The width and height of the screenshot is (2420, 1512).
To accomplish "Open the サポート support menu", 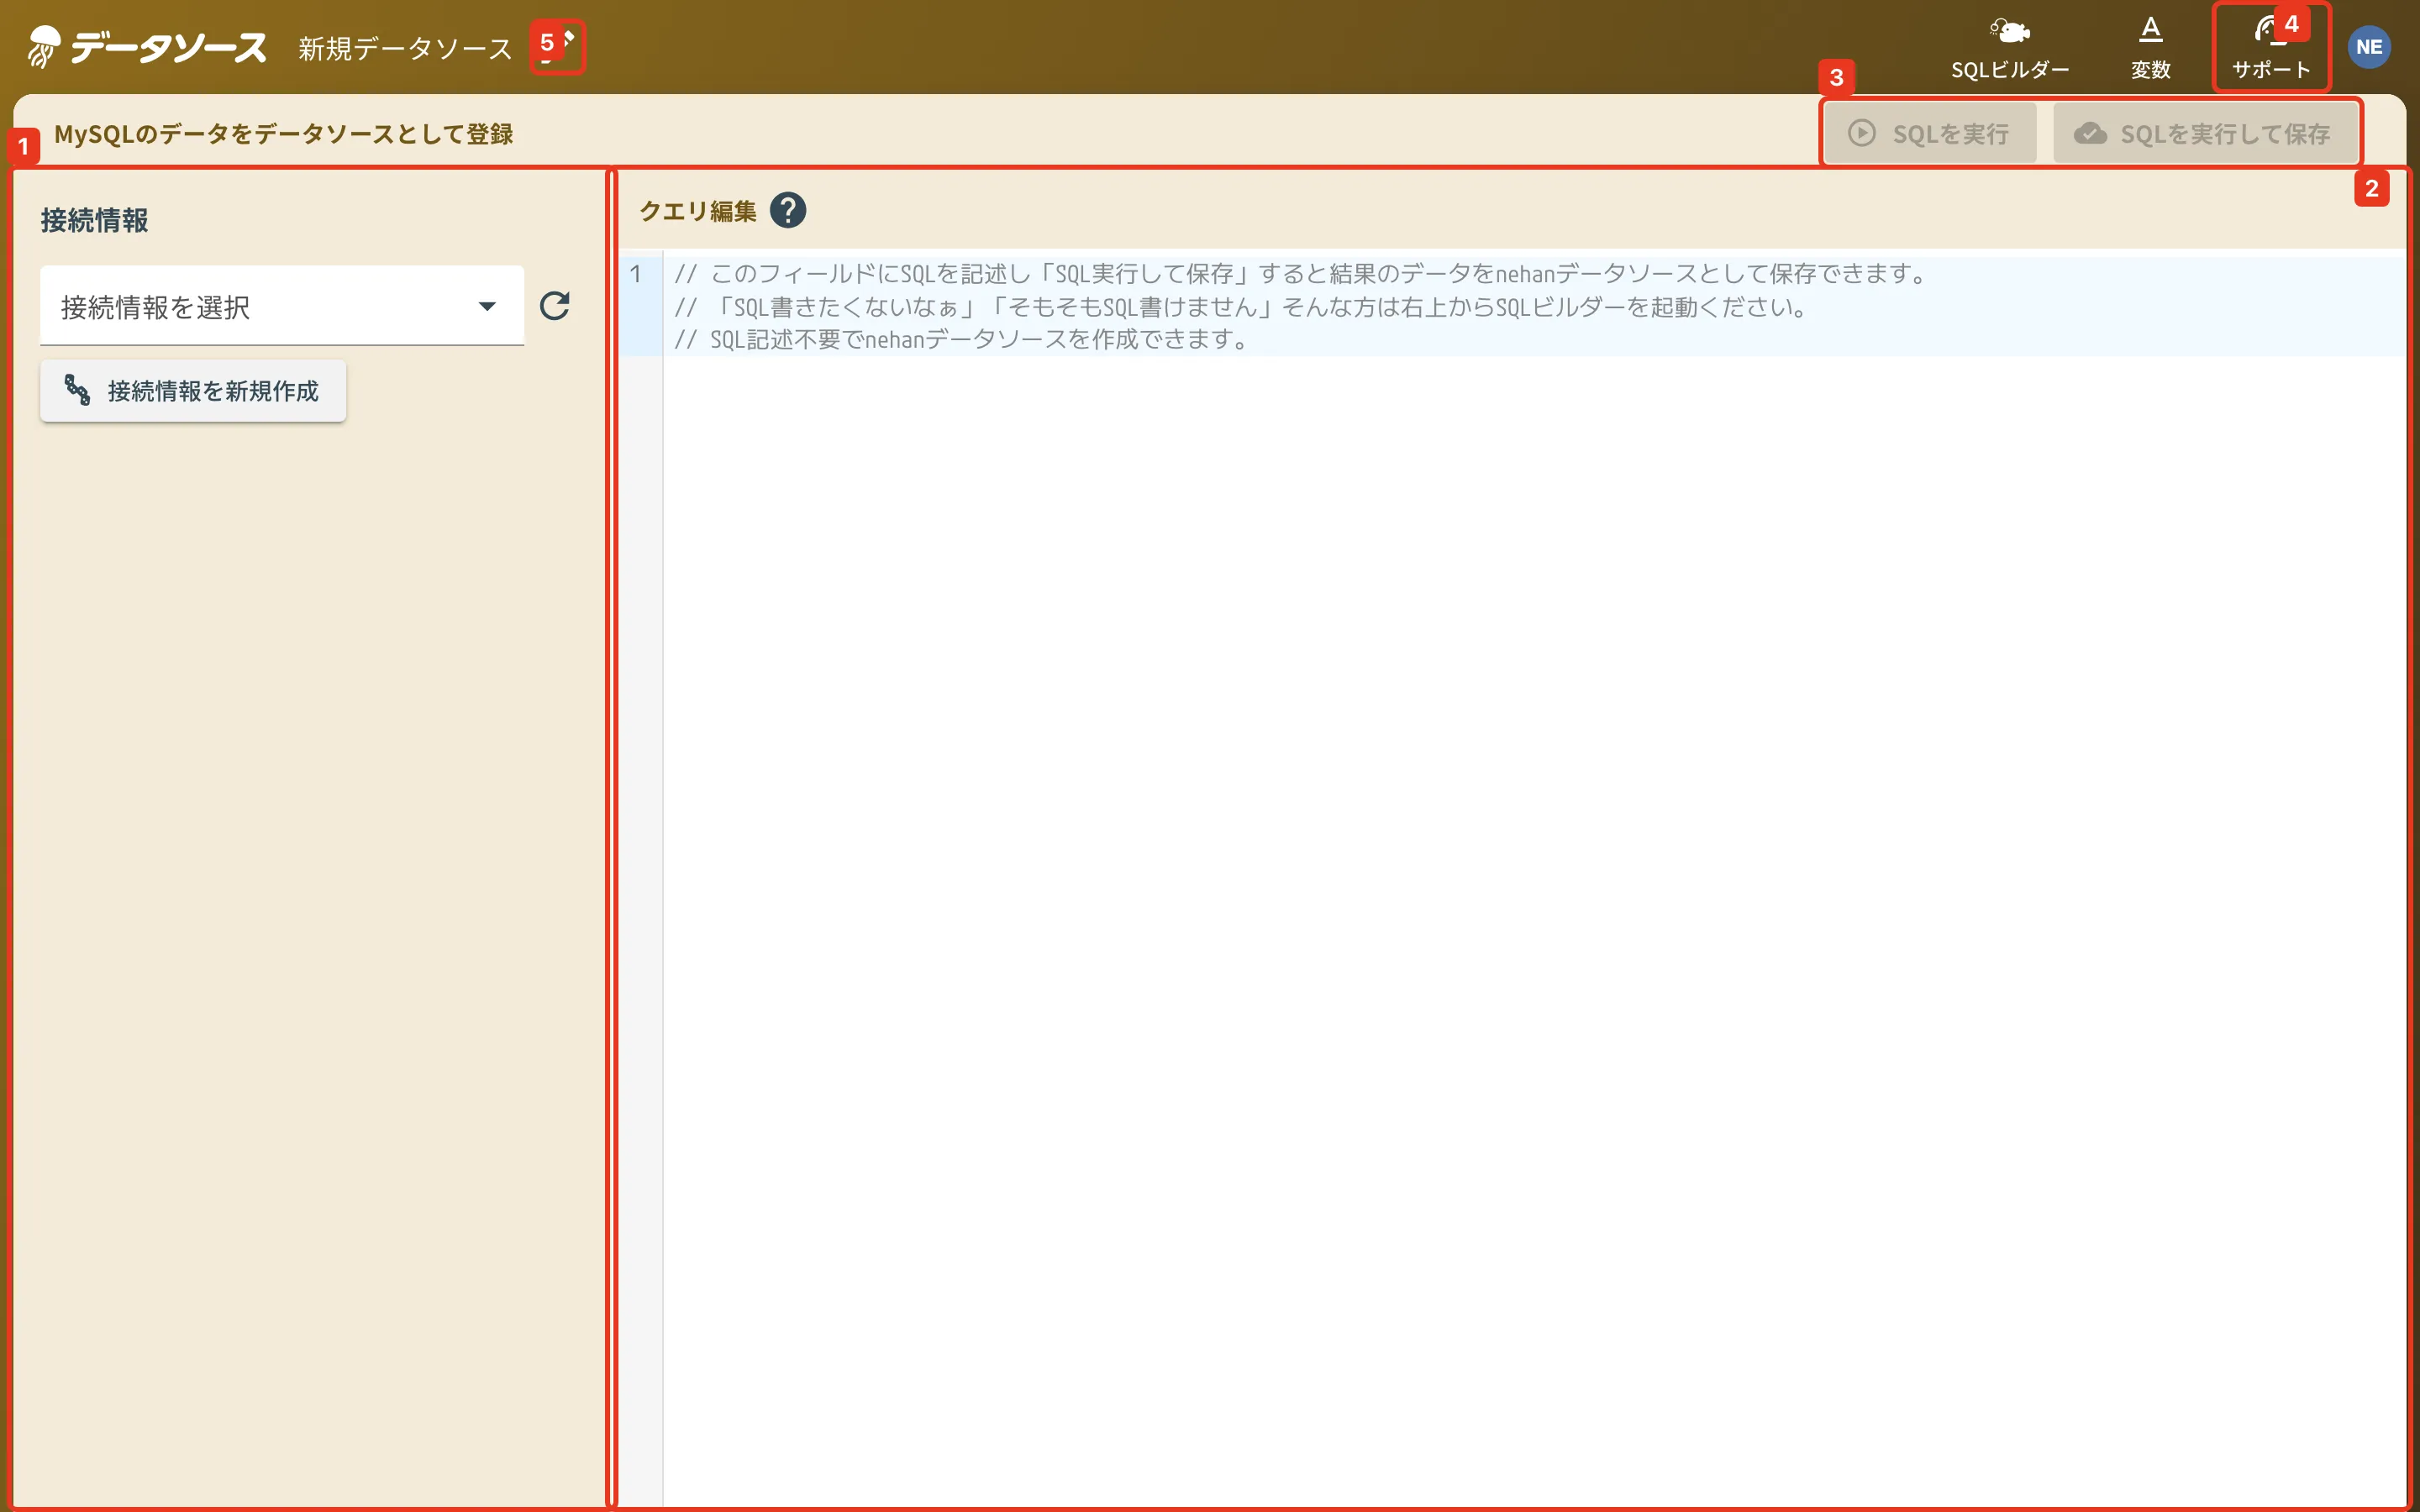I will (x=2271, y=48).
